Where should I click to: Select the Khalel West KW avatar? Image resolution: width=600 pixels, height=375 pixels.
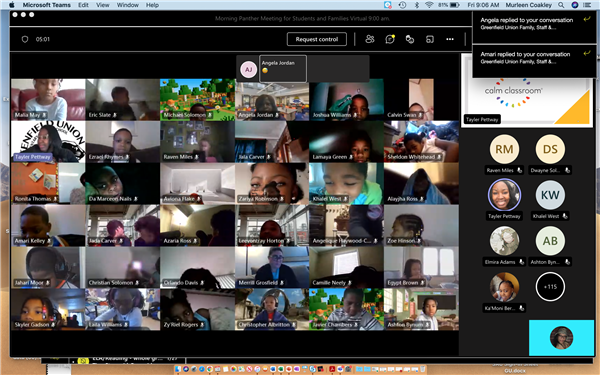click(550, 195)
